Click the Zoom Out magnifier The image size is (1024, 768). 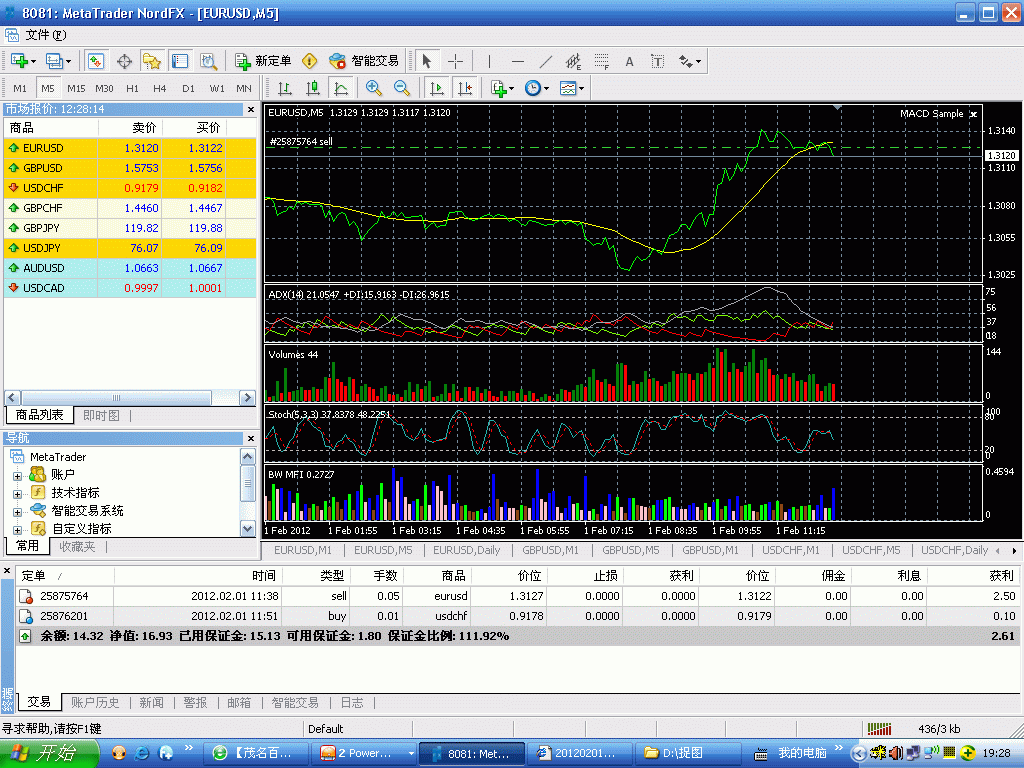401,88
